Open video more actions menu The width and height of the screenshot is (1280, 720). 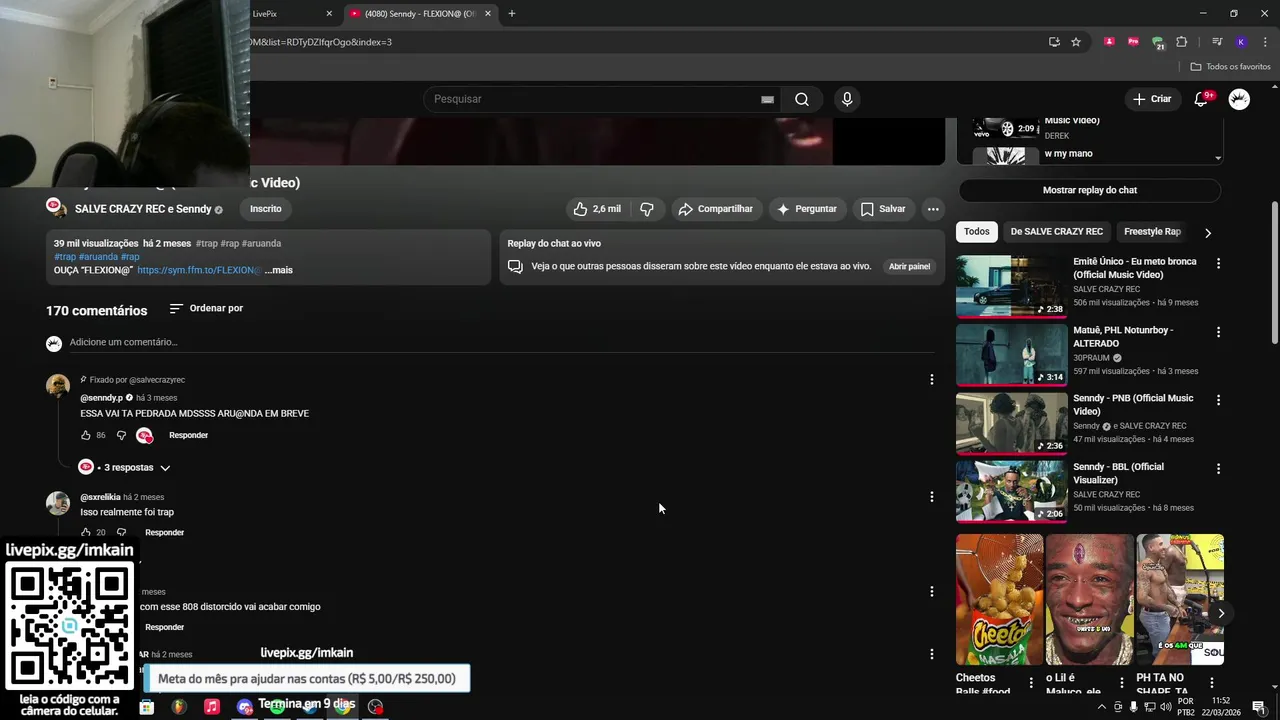pos(933,209)
